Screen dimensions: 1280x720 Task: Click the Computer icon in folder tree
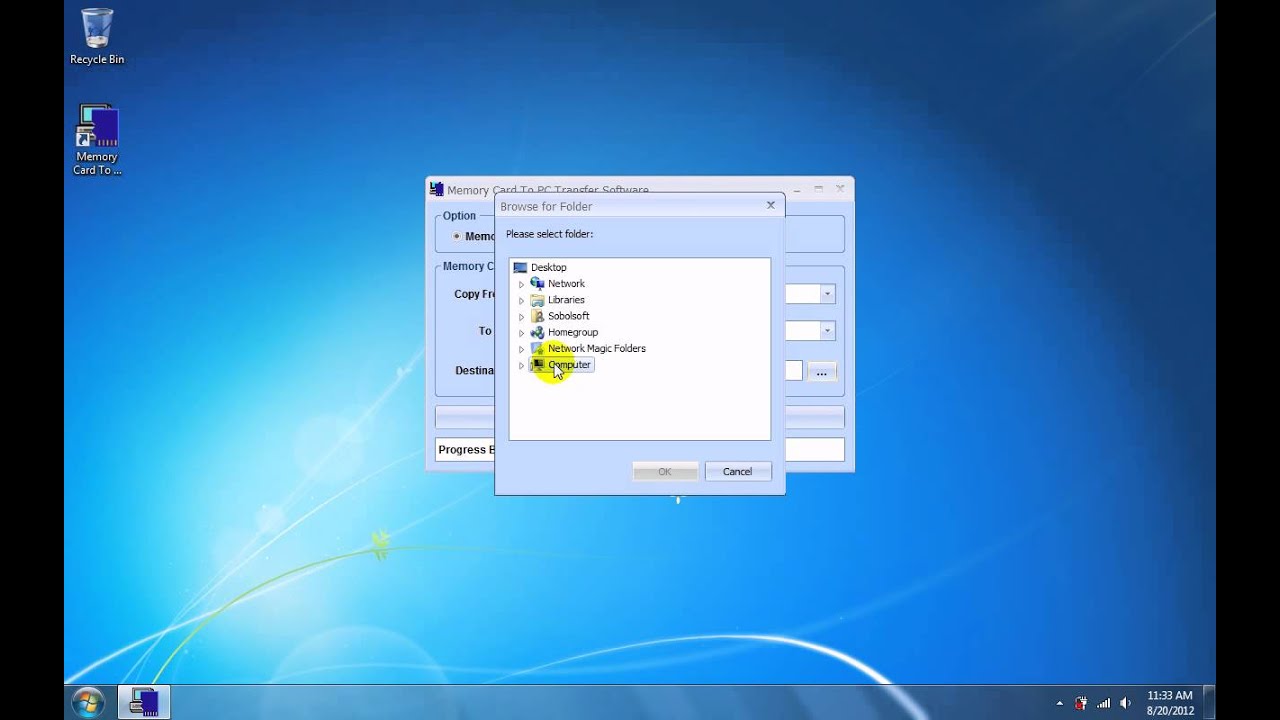coord(537,365)
